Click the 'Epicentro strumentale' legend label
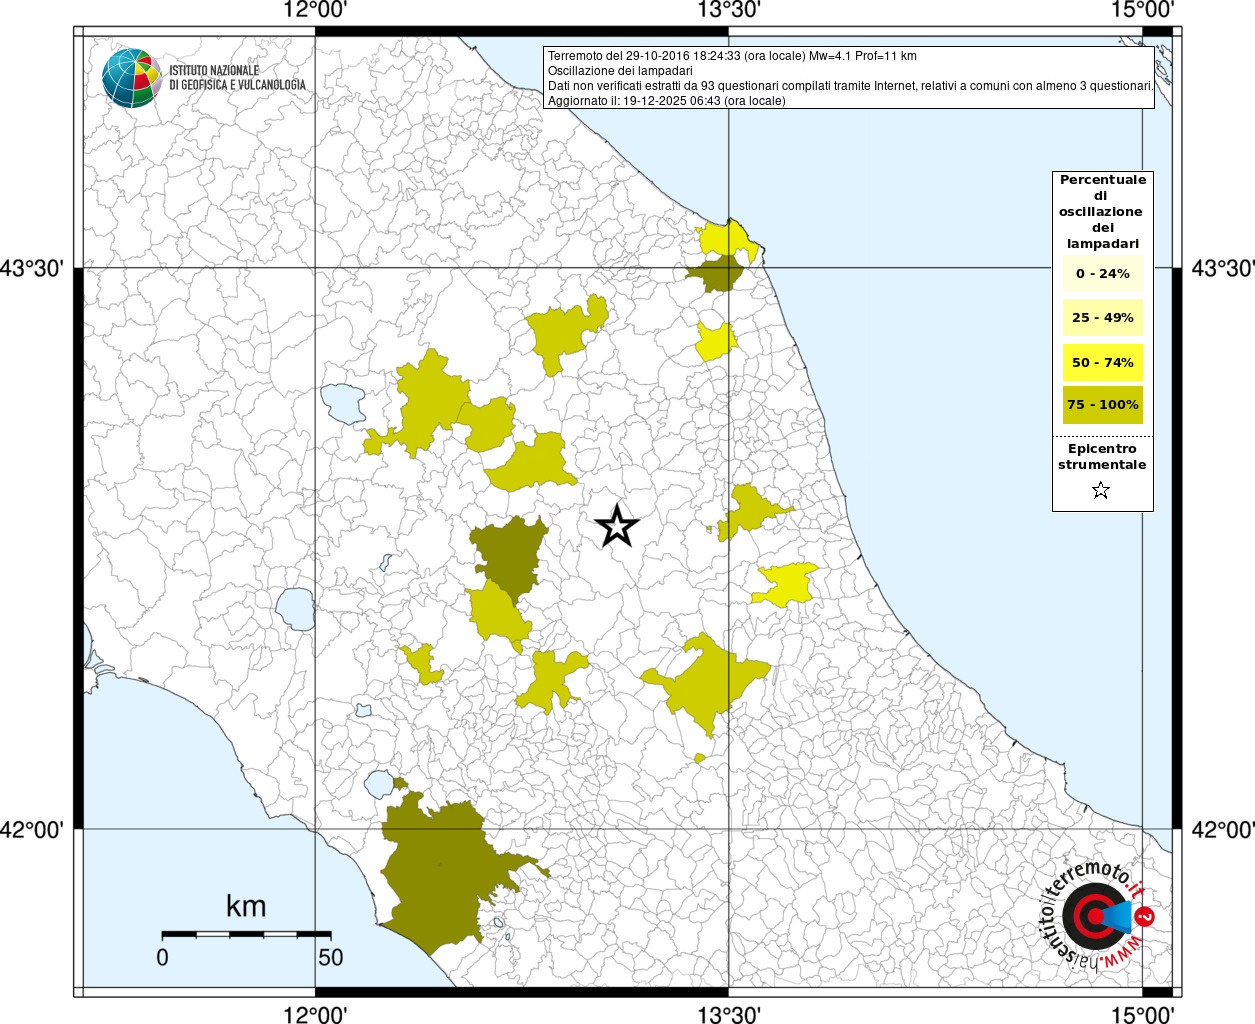The width and height of the screenshot is (1255, 1024). [x=1102, y=457]
